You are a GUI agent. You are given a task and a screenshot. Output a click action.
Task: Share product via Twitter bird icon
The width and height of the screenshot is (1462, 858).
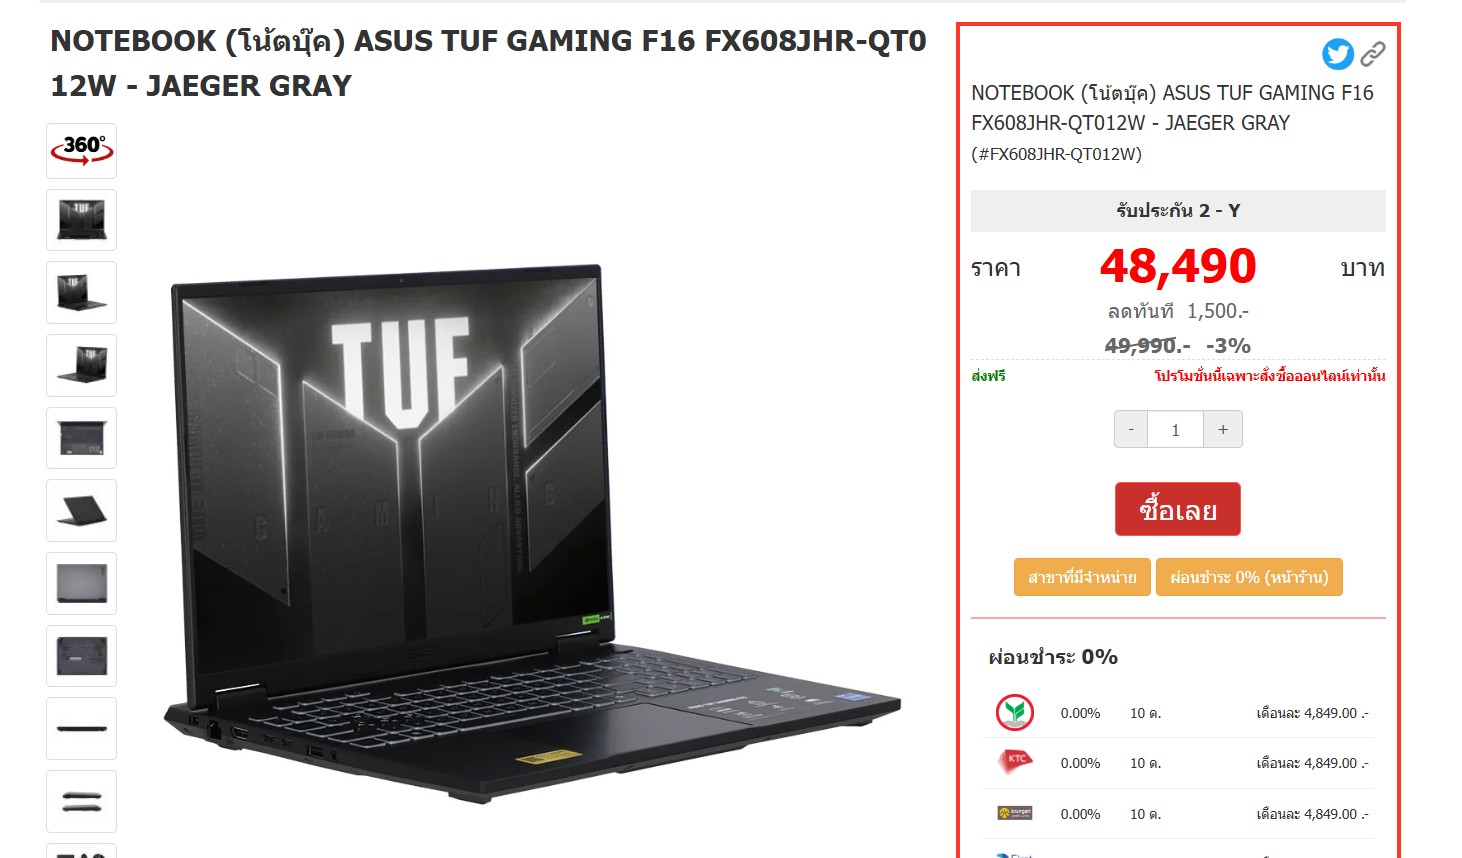pos(1337,54)
